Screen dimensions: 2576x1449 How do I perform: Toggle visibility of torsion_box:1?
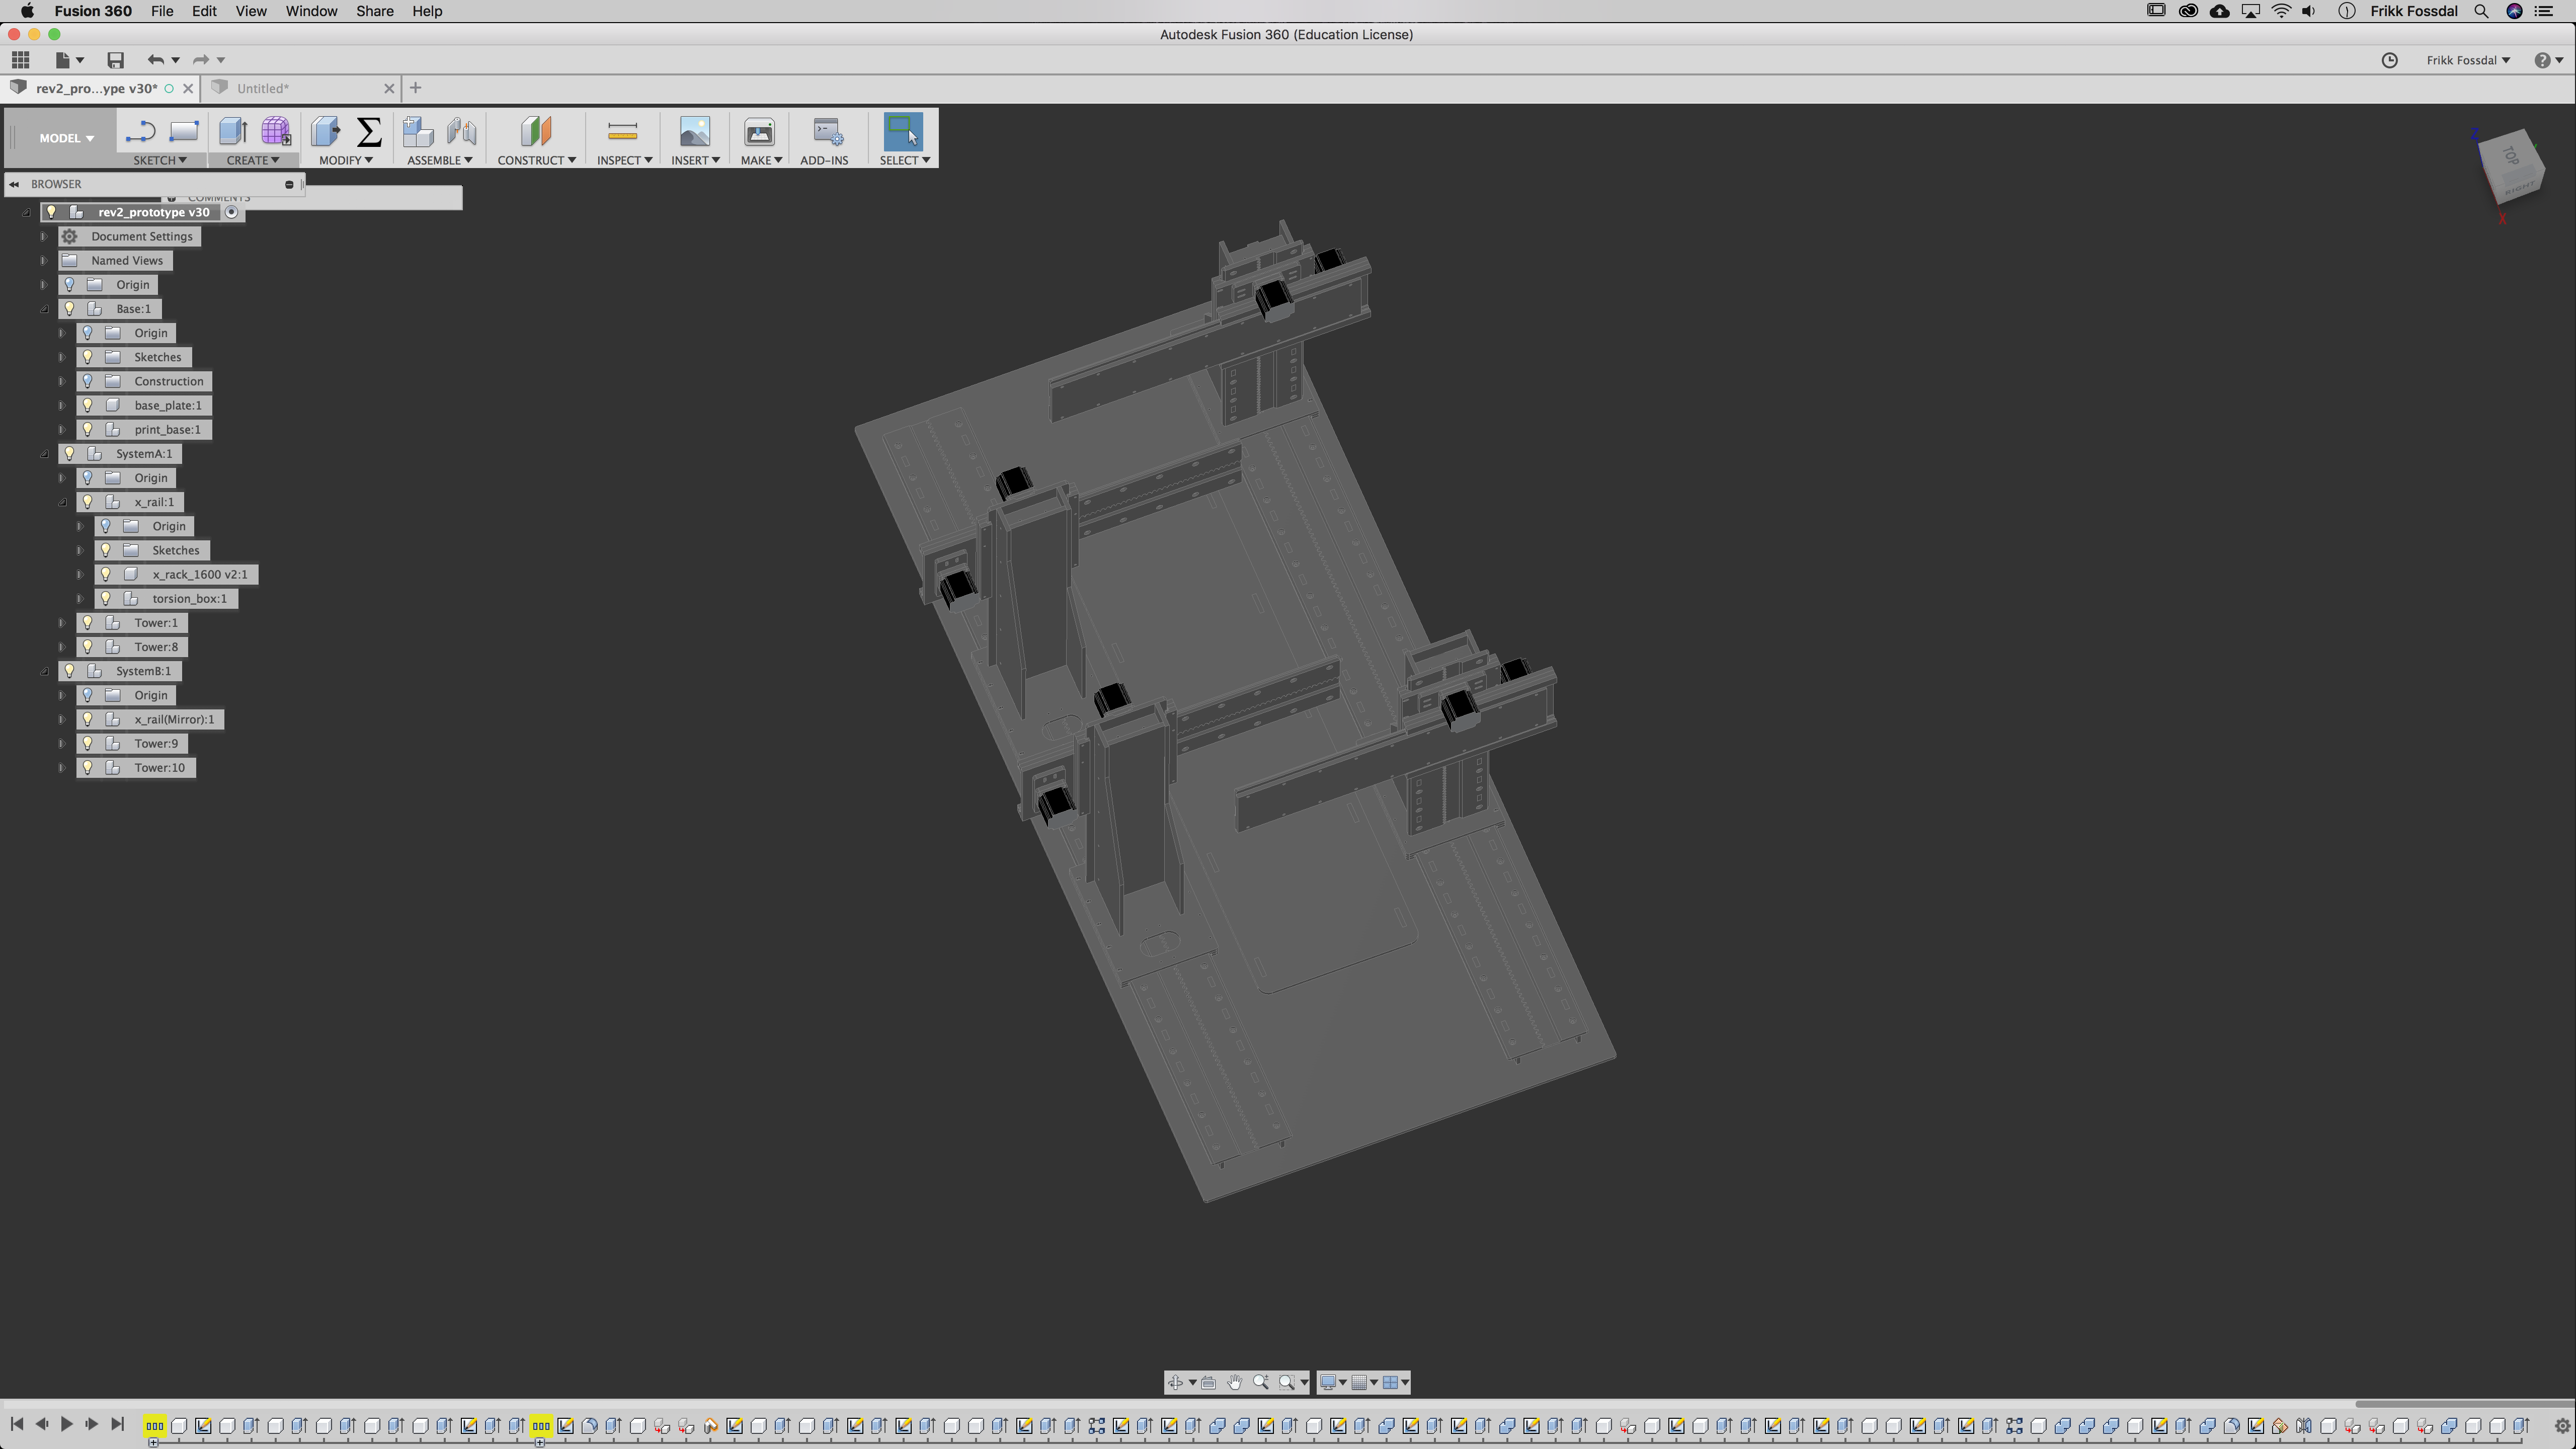pos(106,599)
